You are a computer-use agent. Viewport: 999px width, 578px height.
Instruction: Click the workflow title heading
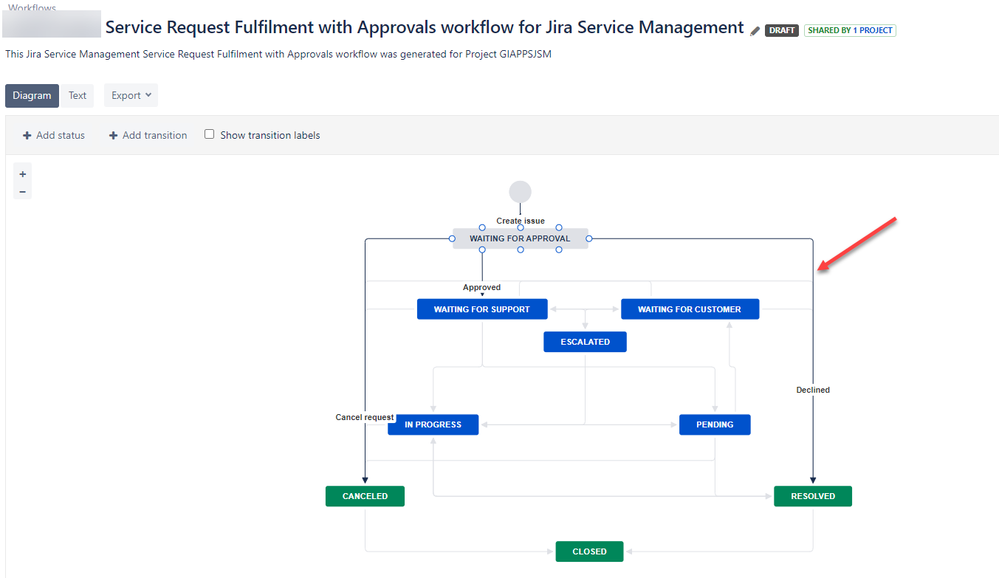coord(424,27)
